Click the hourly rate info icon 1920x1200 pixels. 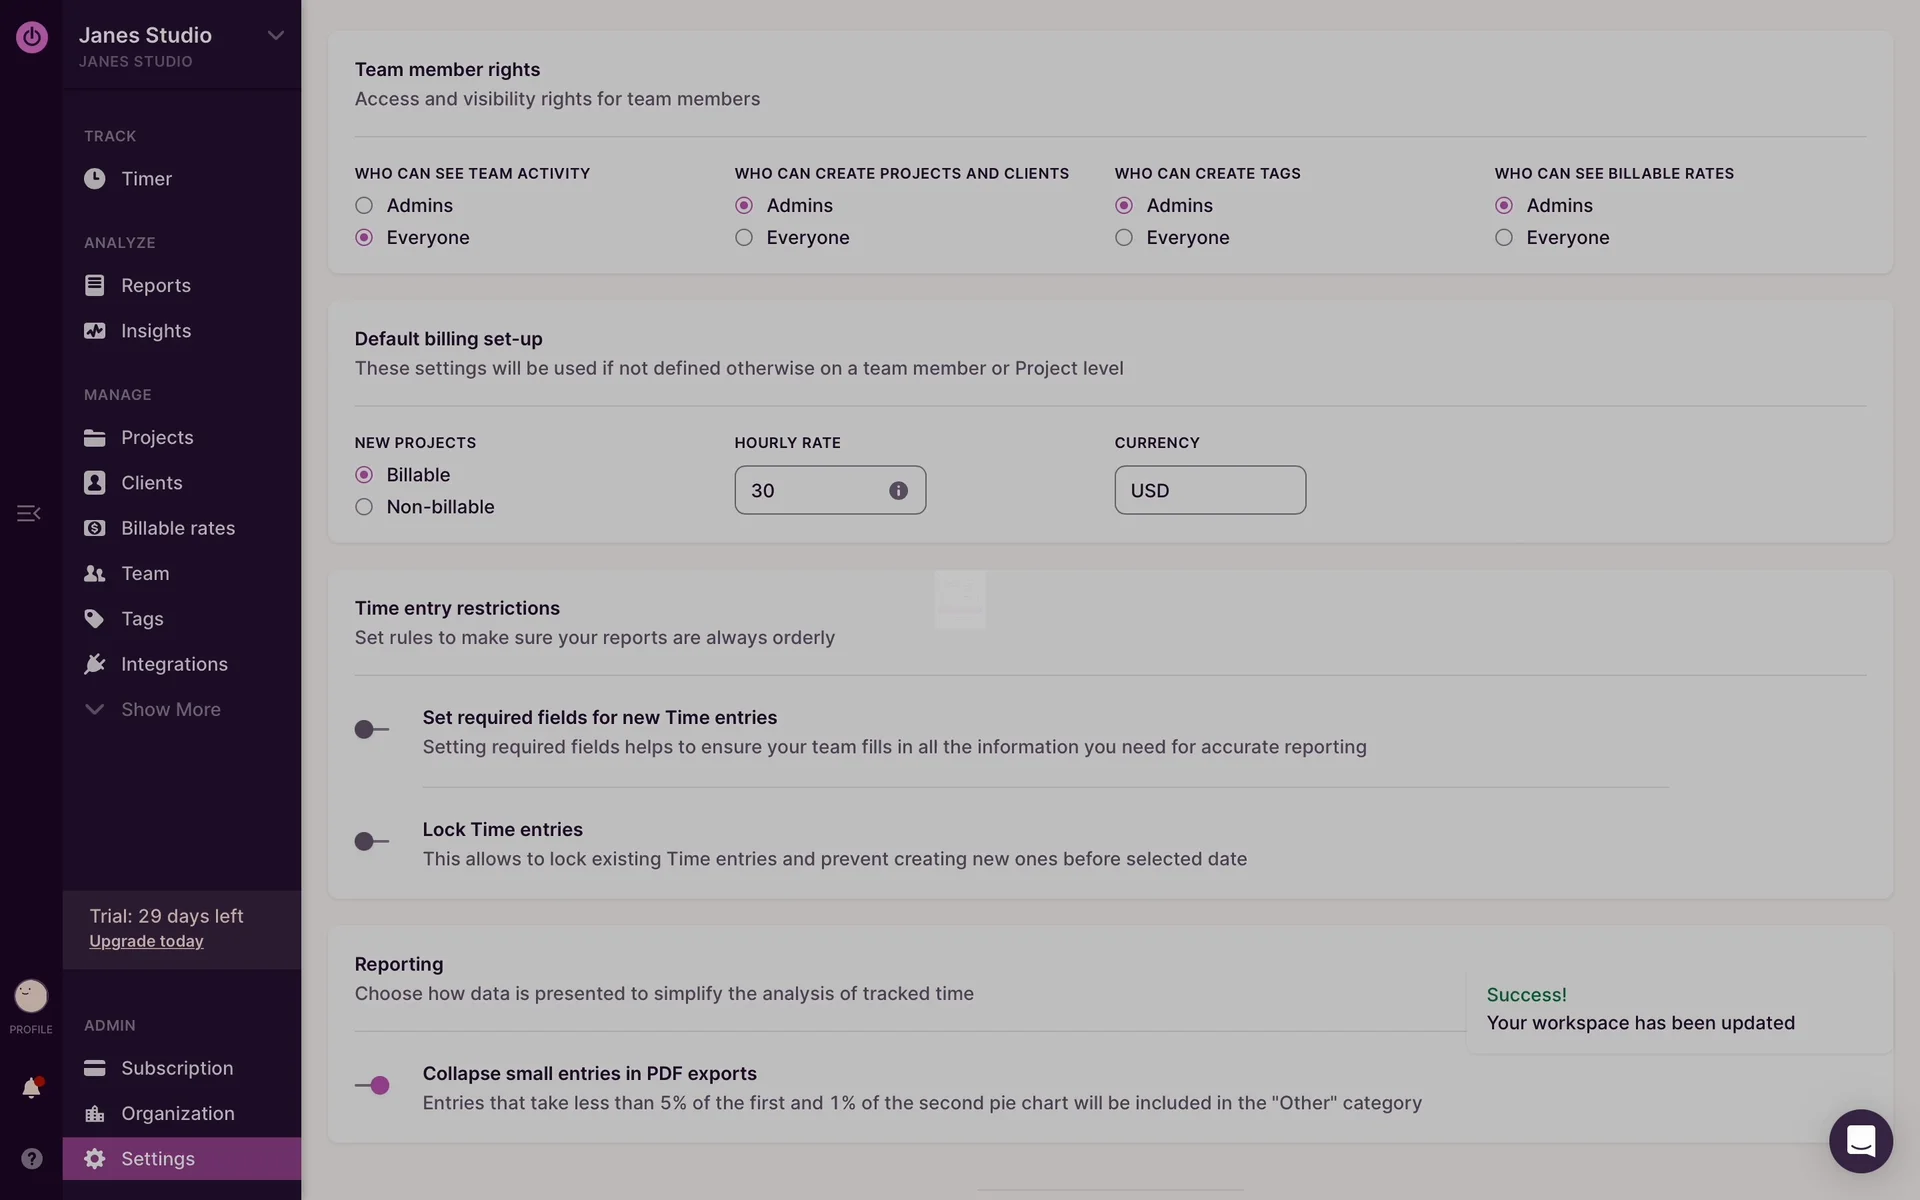click(x=898, y=491)
